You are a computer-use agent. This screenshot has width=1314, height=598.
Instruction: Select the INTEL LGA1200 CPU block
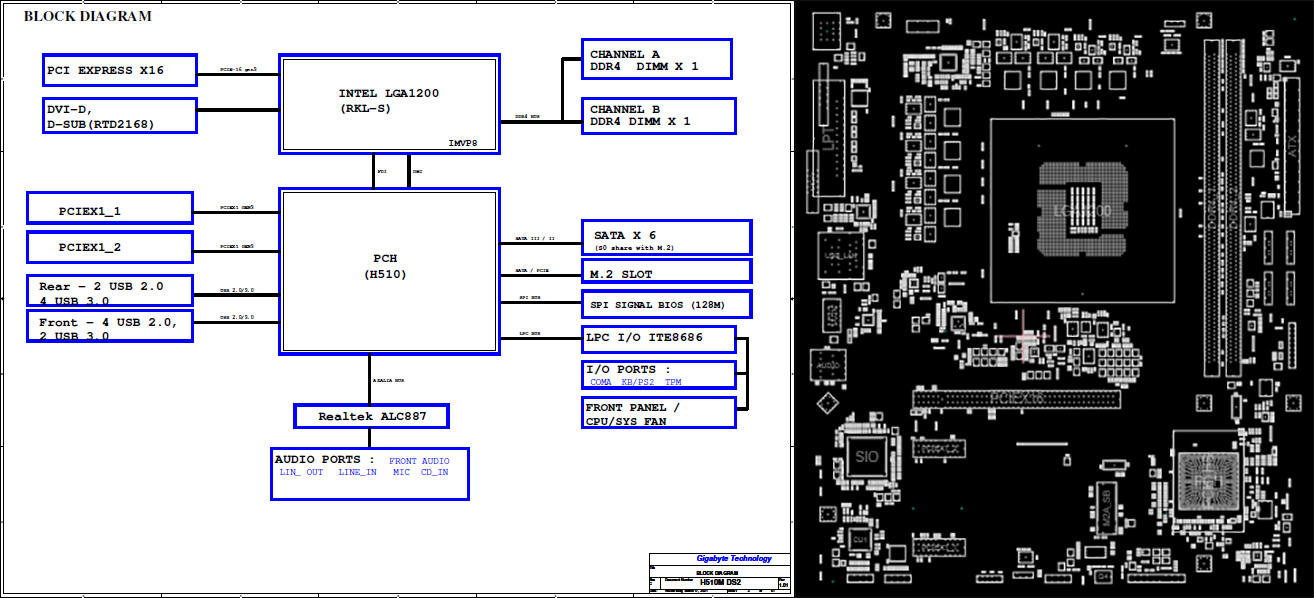coord(389,103)
